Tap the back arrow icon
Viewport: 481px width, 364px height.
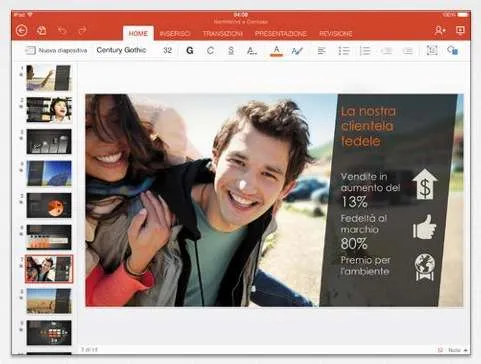22,31
